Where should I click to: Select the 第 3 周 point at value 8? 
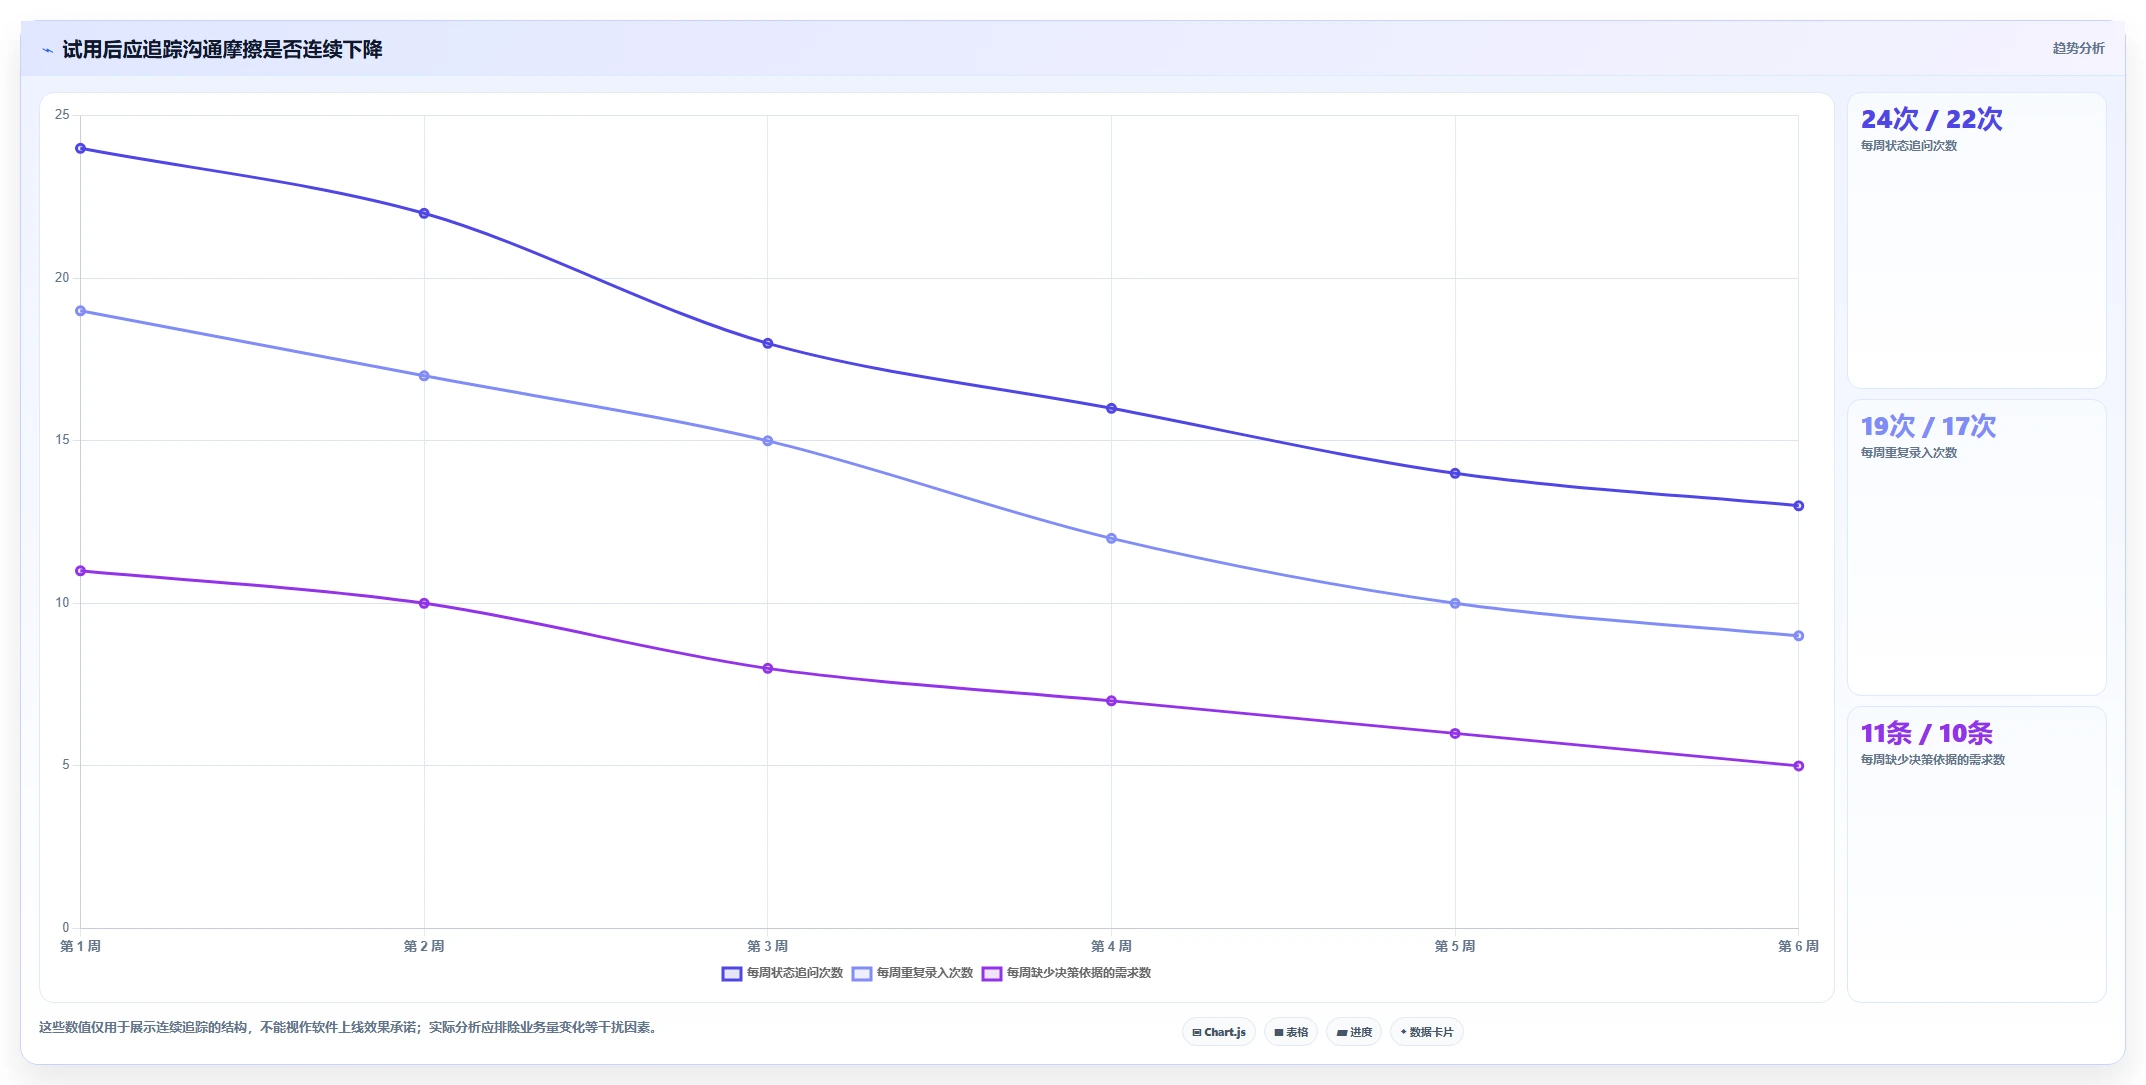768,668
